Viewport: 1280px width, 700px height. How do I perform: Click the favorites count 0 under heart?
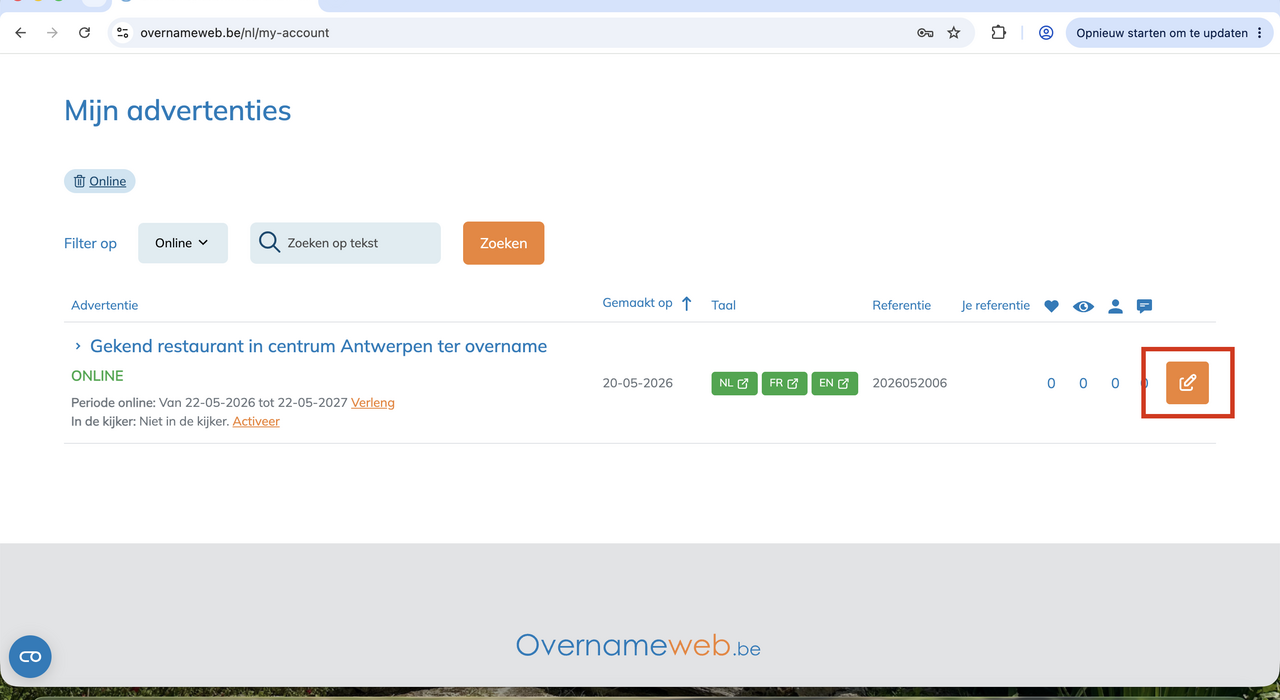pyautogui.click(x=1051, y=383)
